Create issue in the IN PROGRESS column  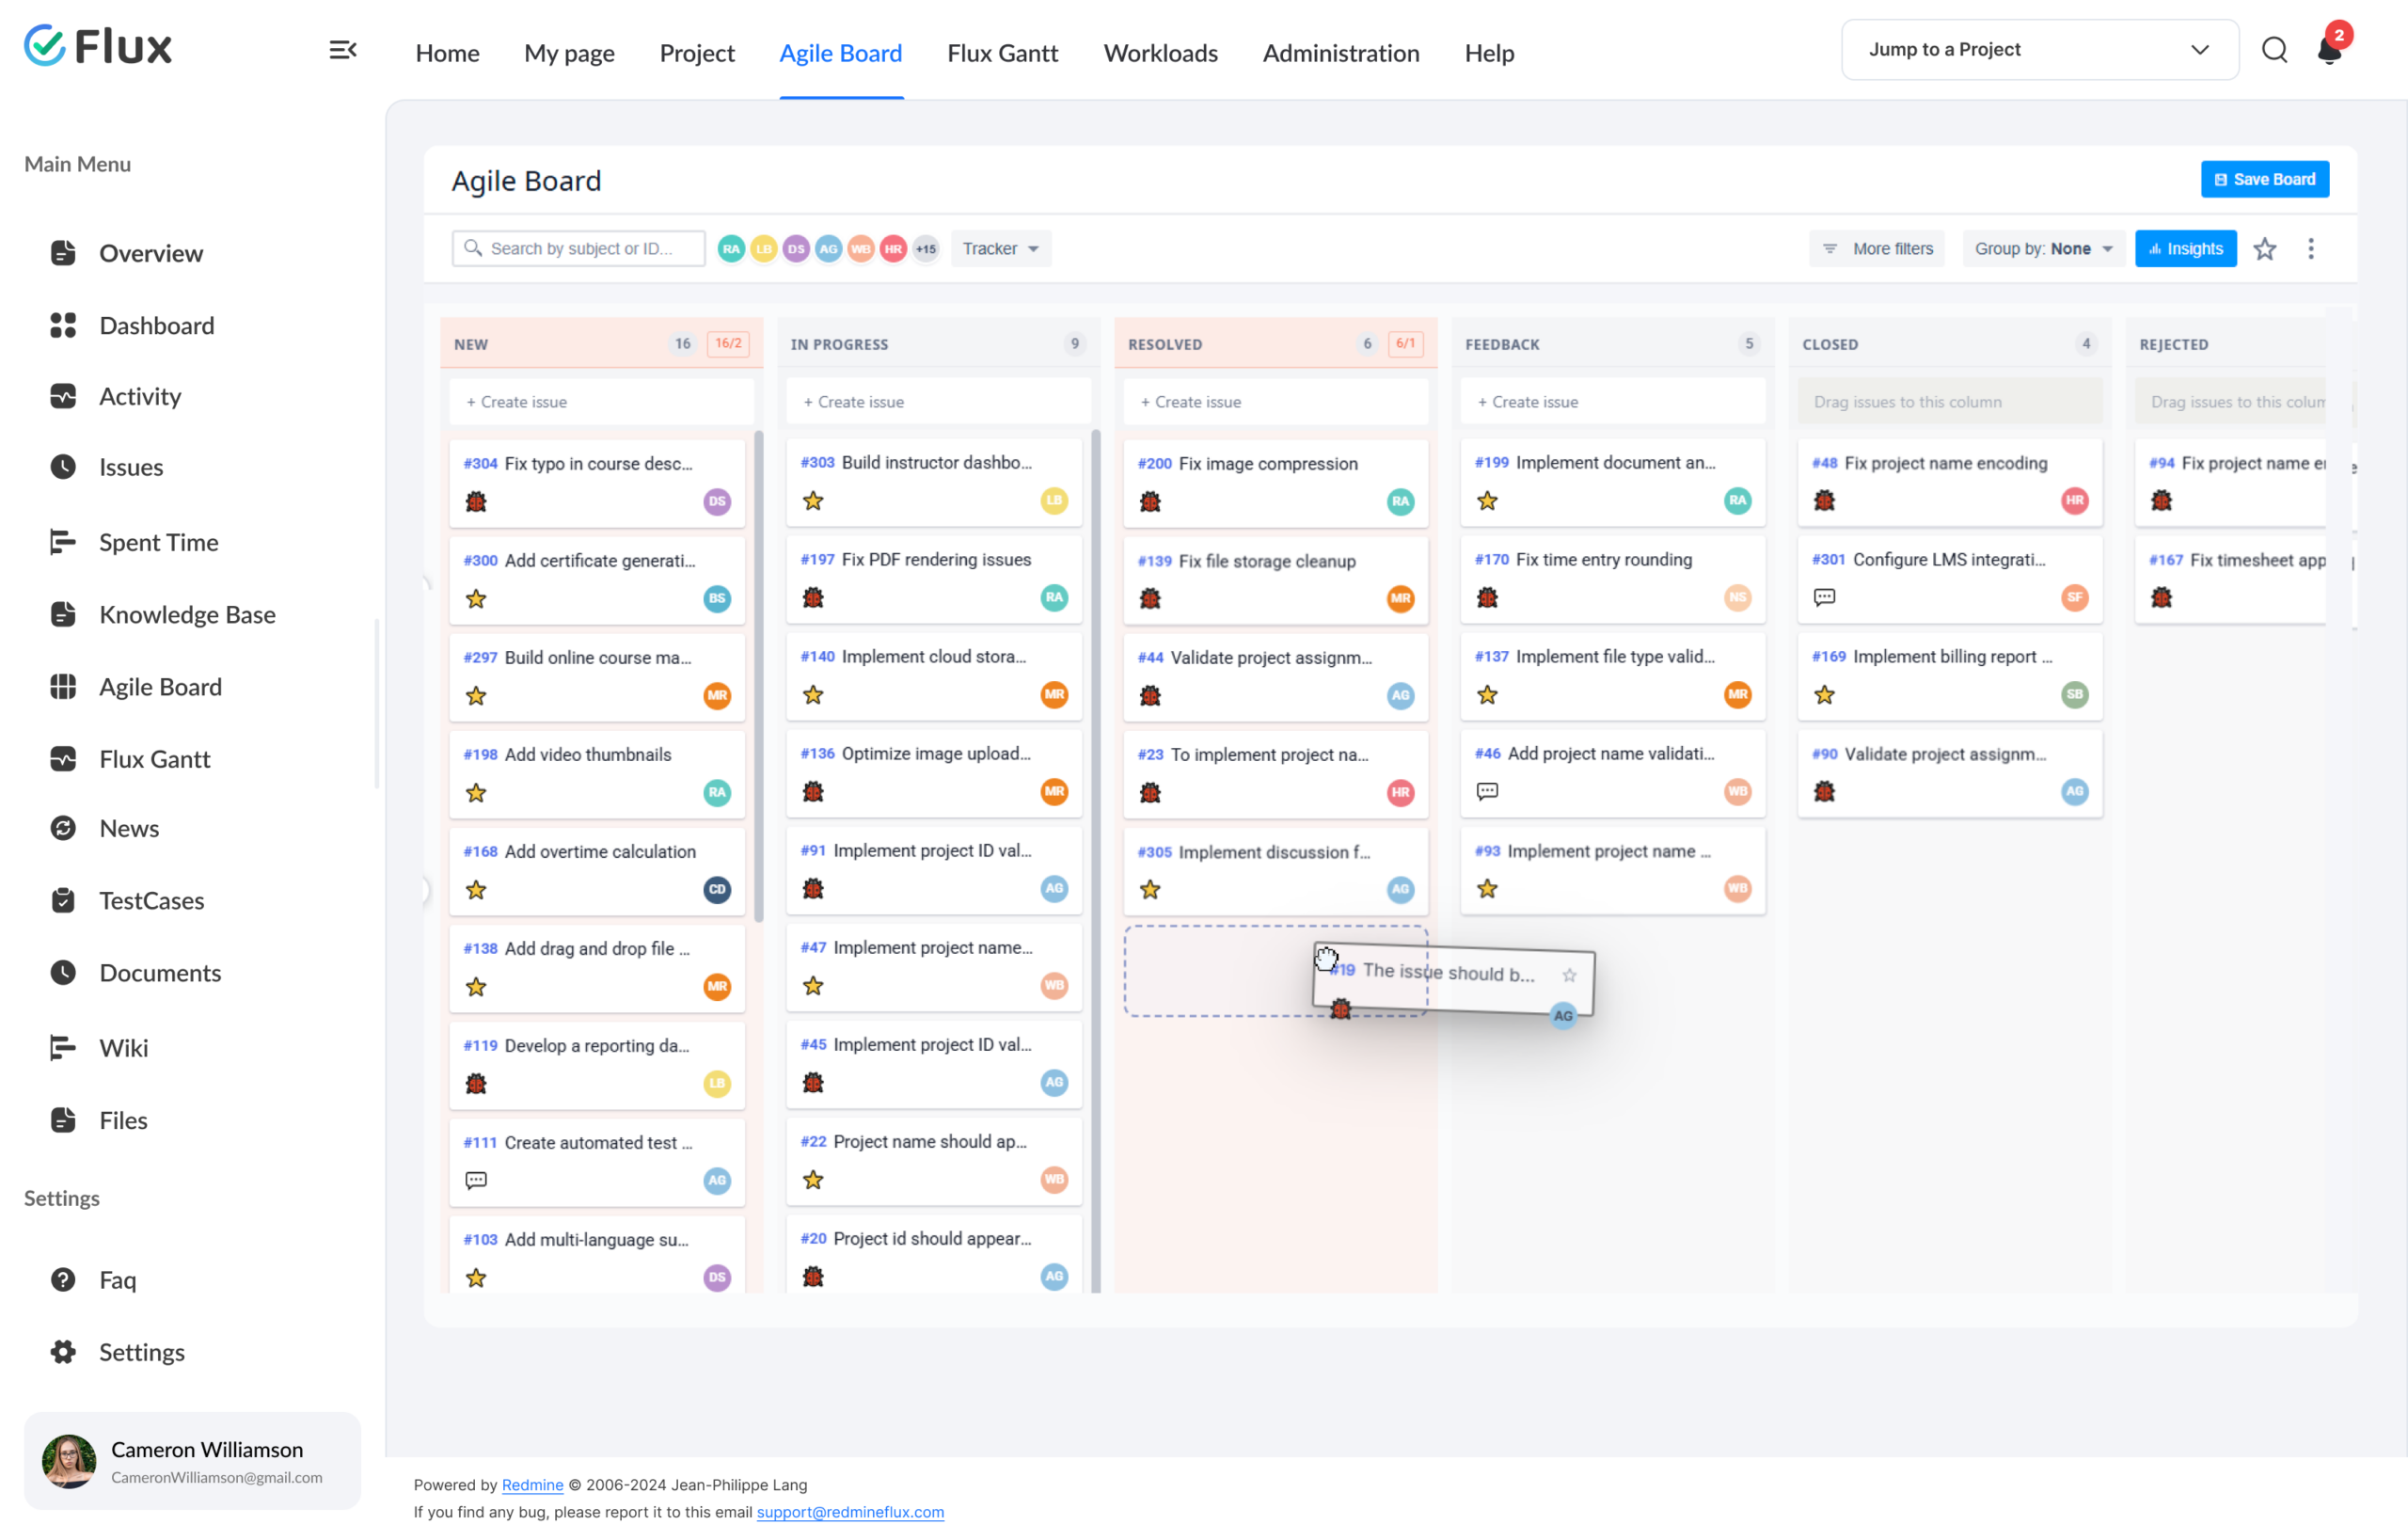pos(938,401)
